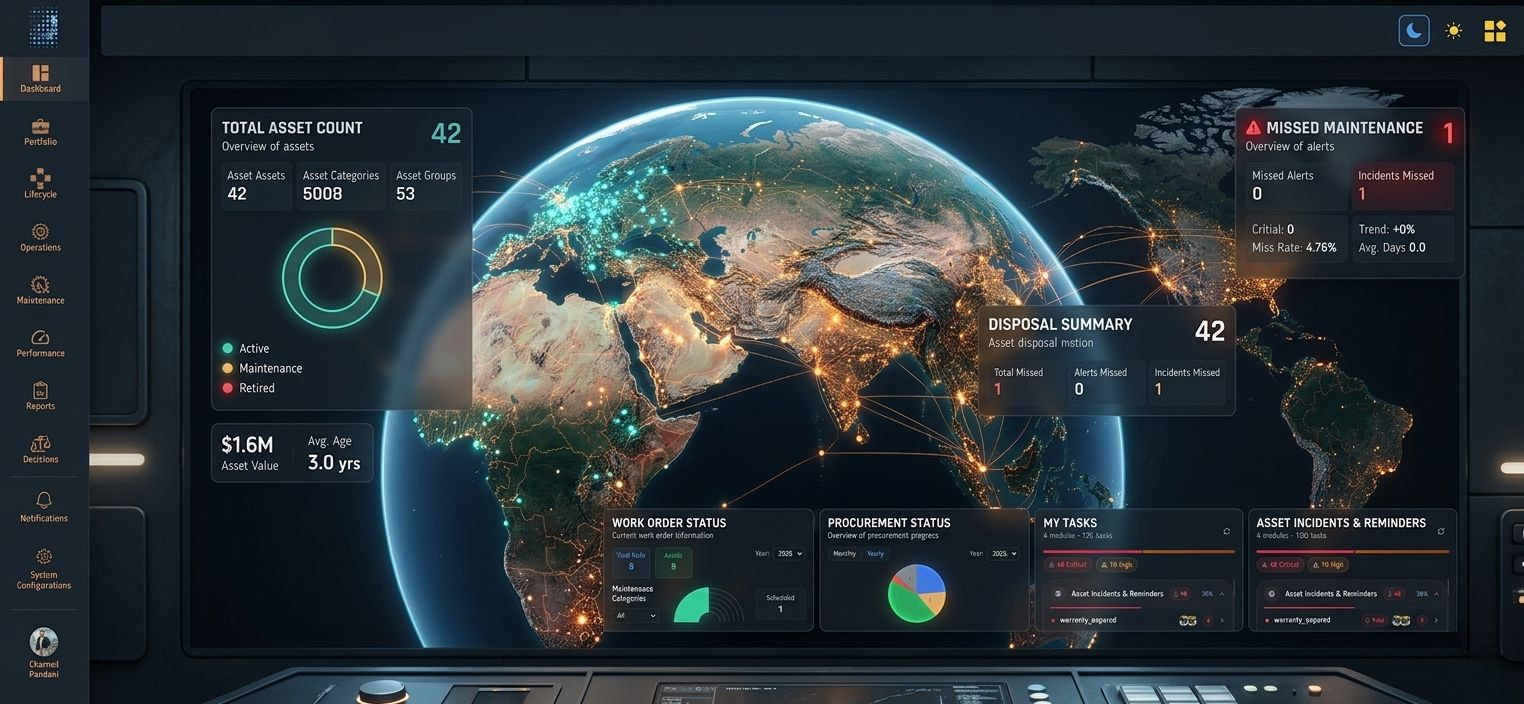Image resolution: width=1524 pixels, height=704 pixels.
Task: Open the Notifications bell icon
Action: coord(44,500)
